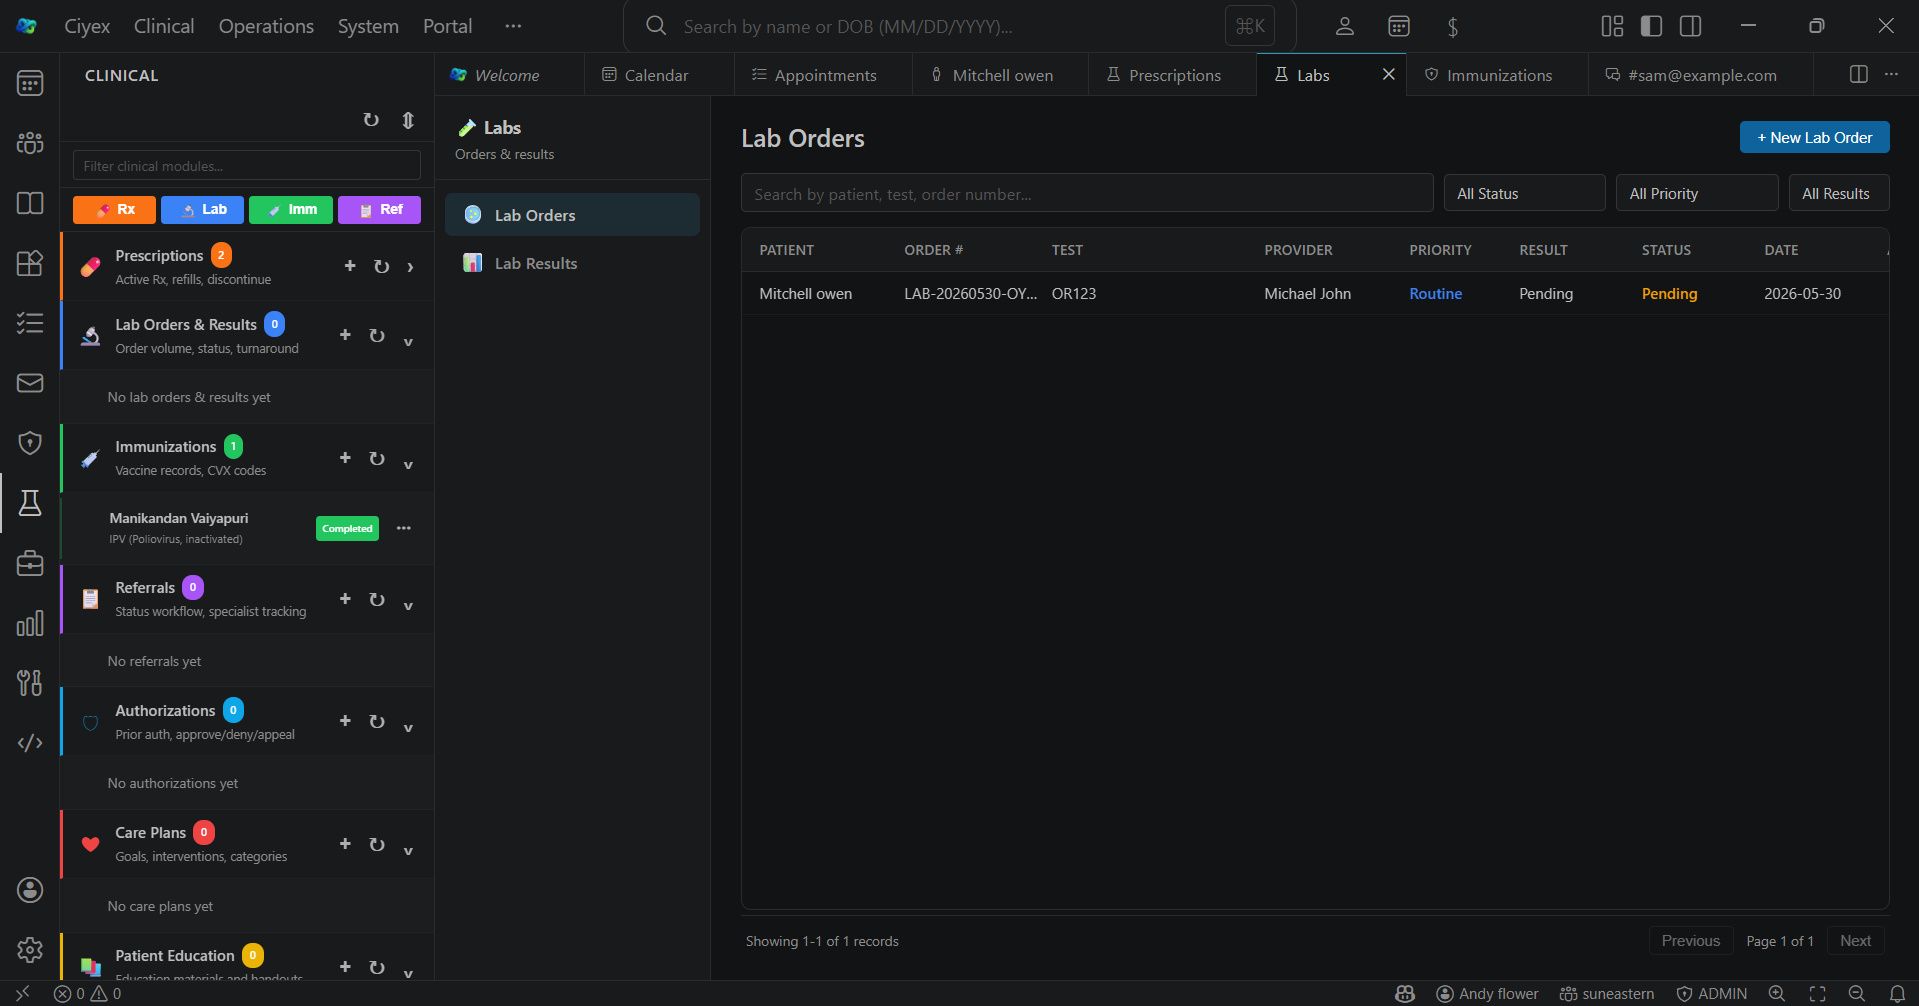Image resolution: width=1919 pixels, height=1006 pixels.
Task: Select the lab flask icon in the activity bar
Action: tap(30, 503)
